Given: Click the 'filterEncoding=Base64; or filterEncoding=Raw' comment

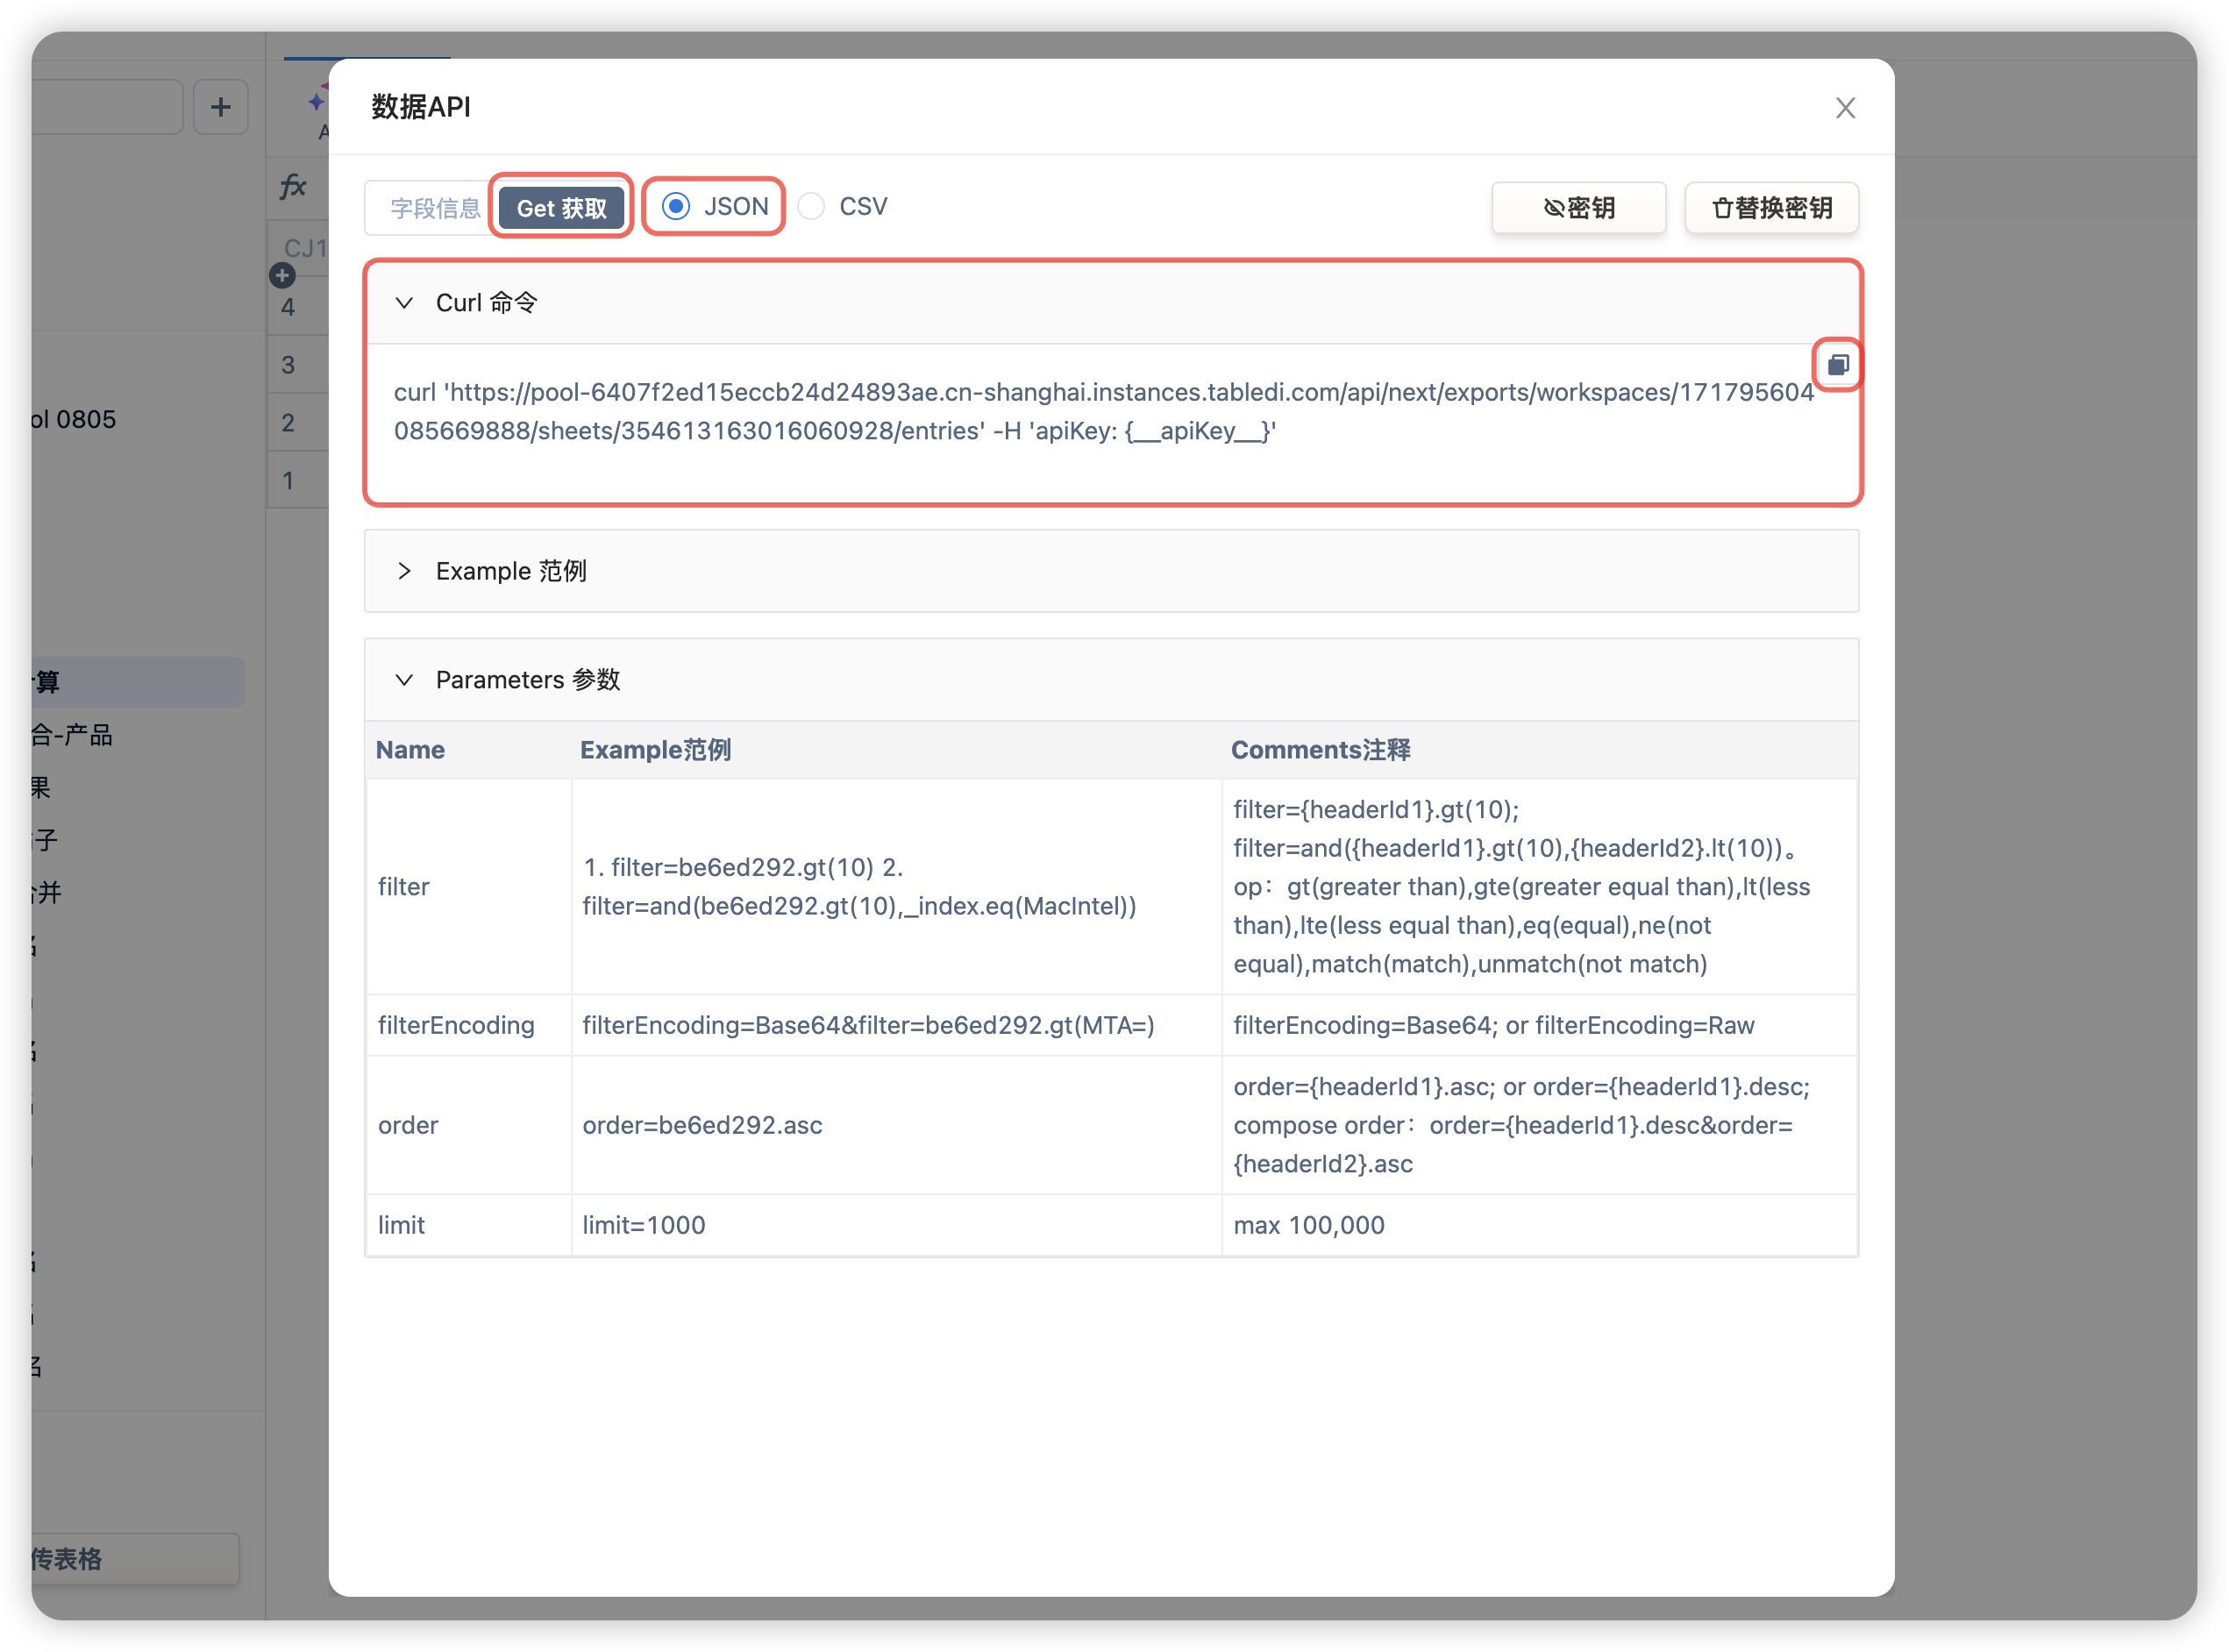Looking at the screenshot, I should point(1540,1025).
